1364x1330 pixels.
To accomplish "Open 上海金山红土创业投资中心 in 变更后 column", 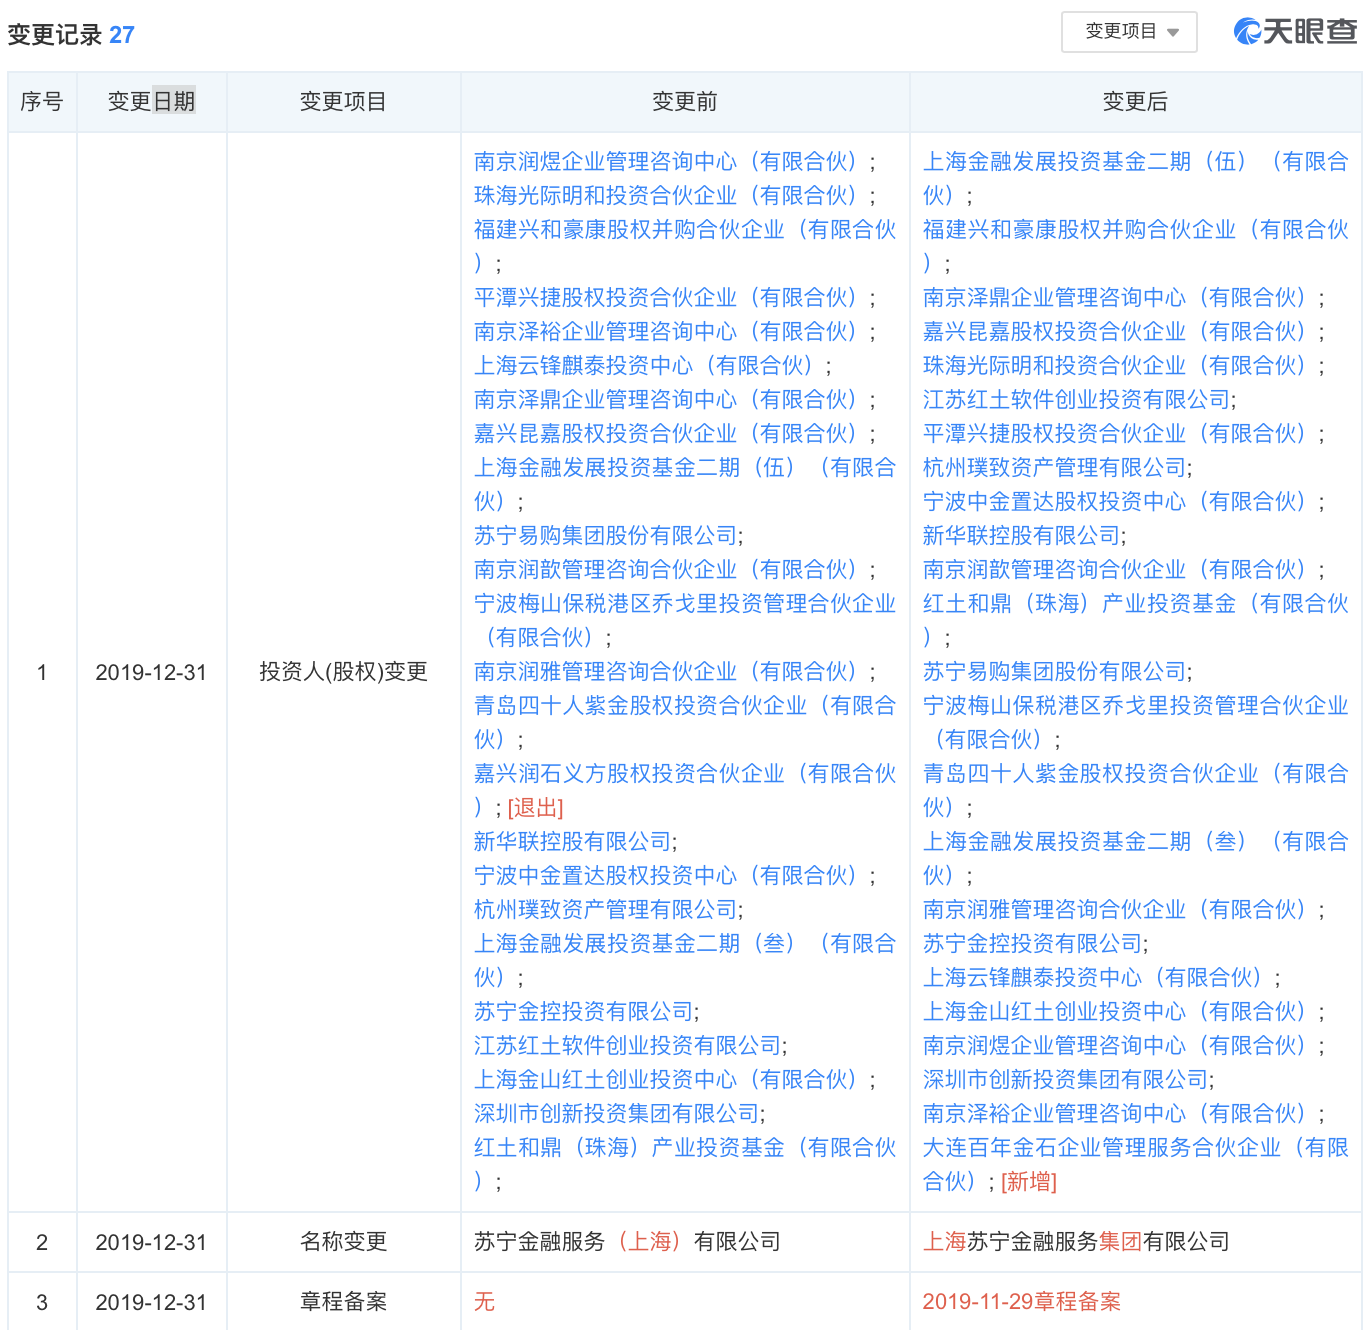I will click(1120, 1012).
